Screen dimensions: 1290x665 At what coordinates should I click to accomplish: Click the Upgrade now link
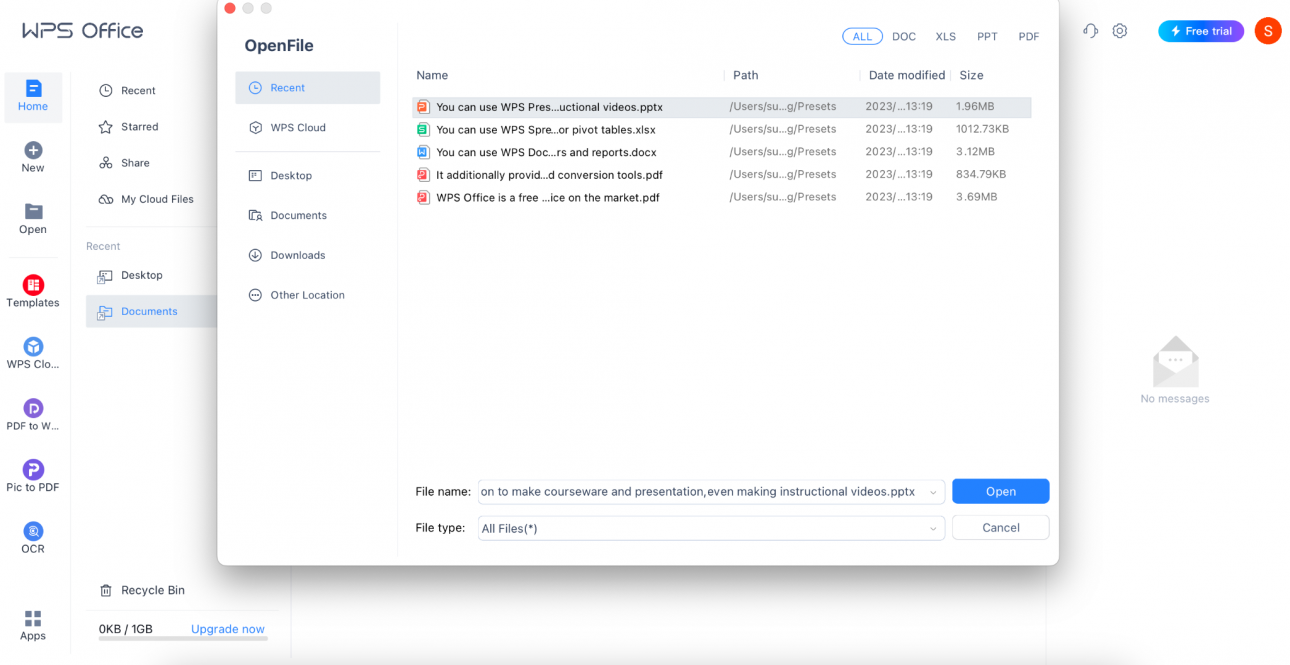pos(228,629)
